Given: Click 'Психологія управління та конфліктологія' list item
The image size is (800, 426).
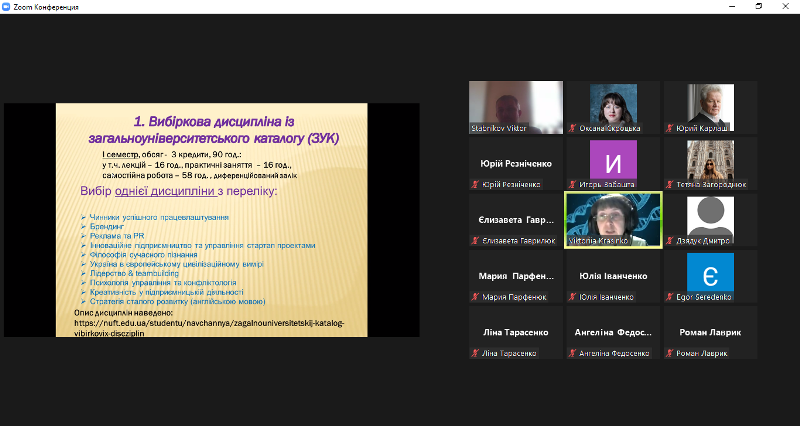Looking at the screenshot, I should pyautogui.click(x=163, y=282).
